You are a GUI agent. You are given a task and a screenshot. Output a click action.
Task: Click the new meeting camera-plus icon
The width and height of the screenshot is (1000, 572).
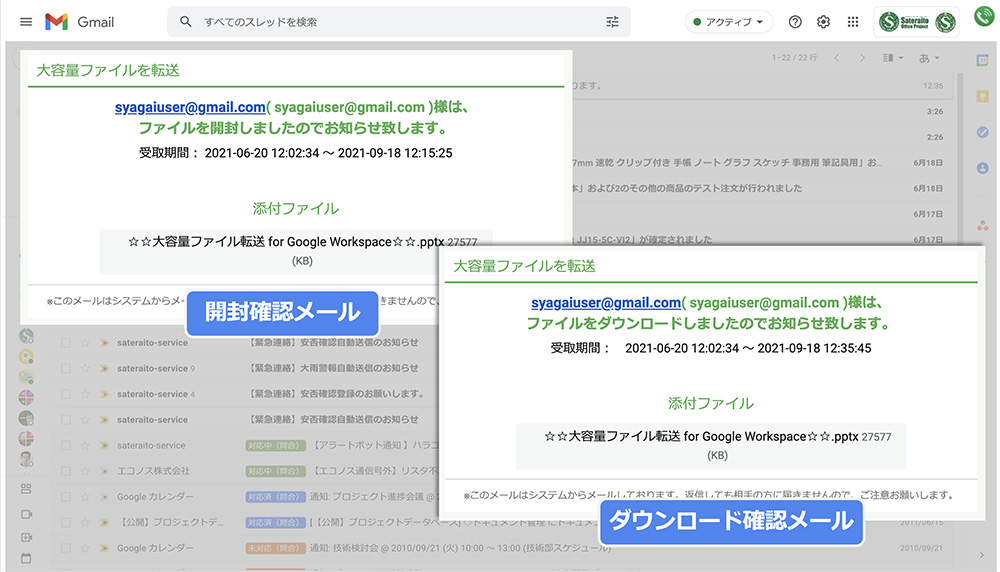(x=26, y=538)
